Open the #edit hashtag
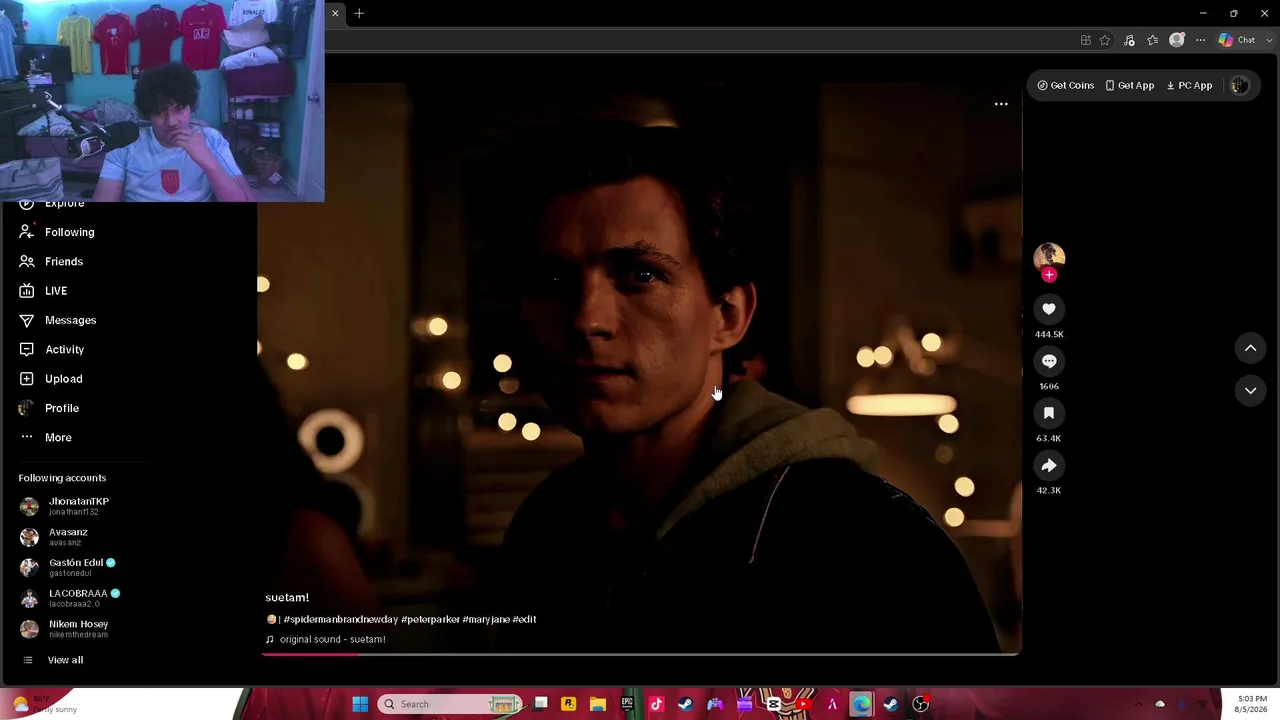The height and width of the screenshot is (720, 1280). coord(524,619)
